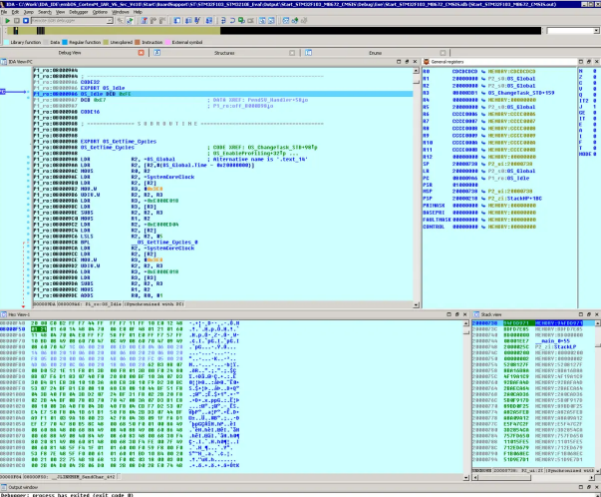
Task: Terminate the process with the blue stop icon
Action: (26, 21)
